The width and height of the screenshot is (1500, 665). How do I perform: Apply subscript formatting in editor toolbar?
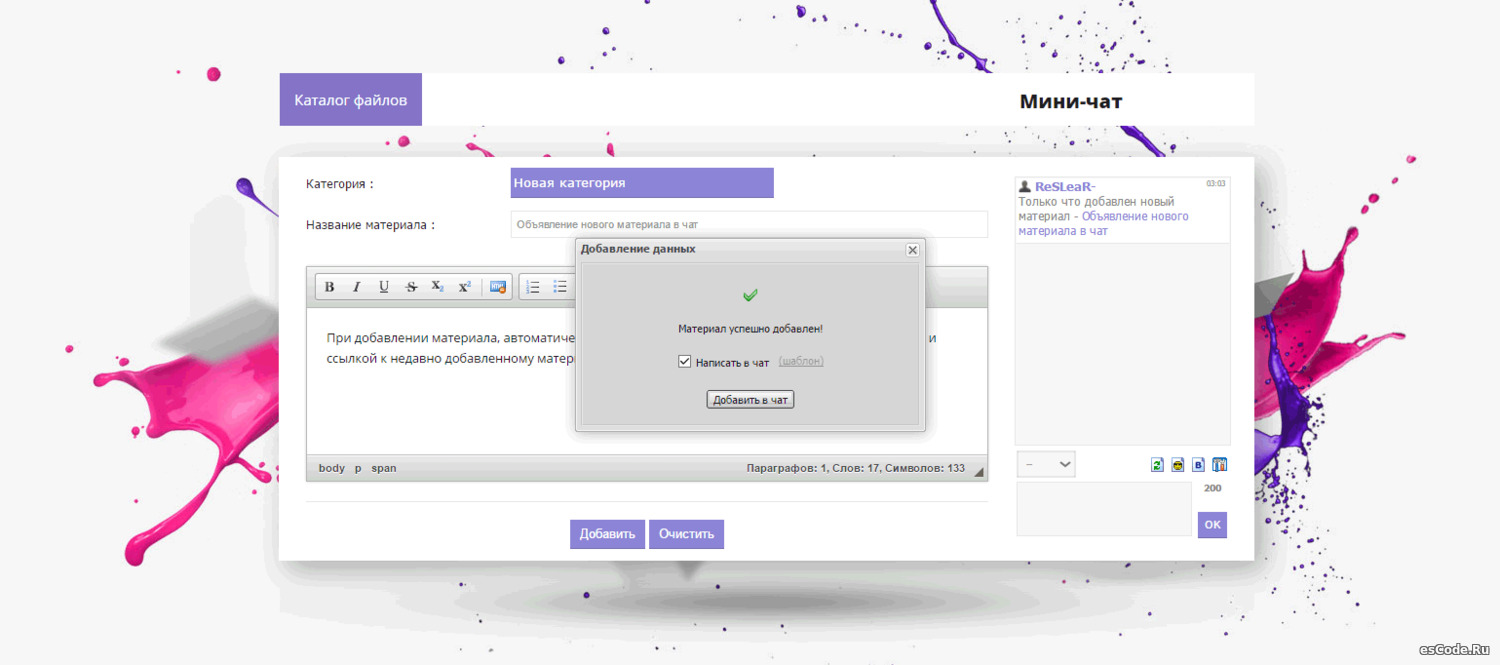pos(438,287)
